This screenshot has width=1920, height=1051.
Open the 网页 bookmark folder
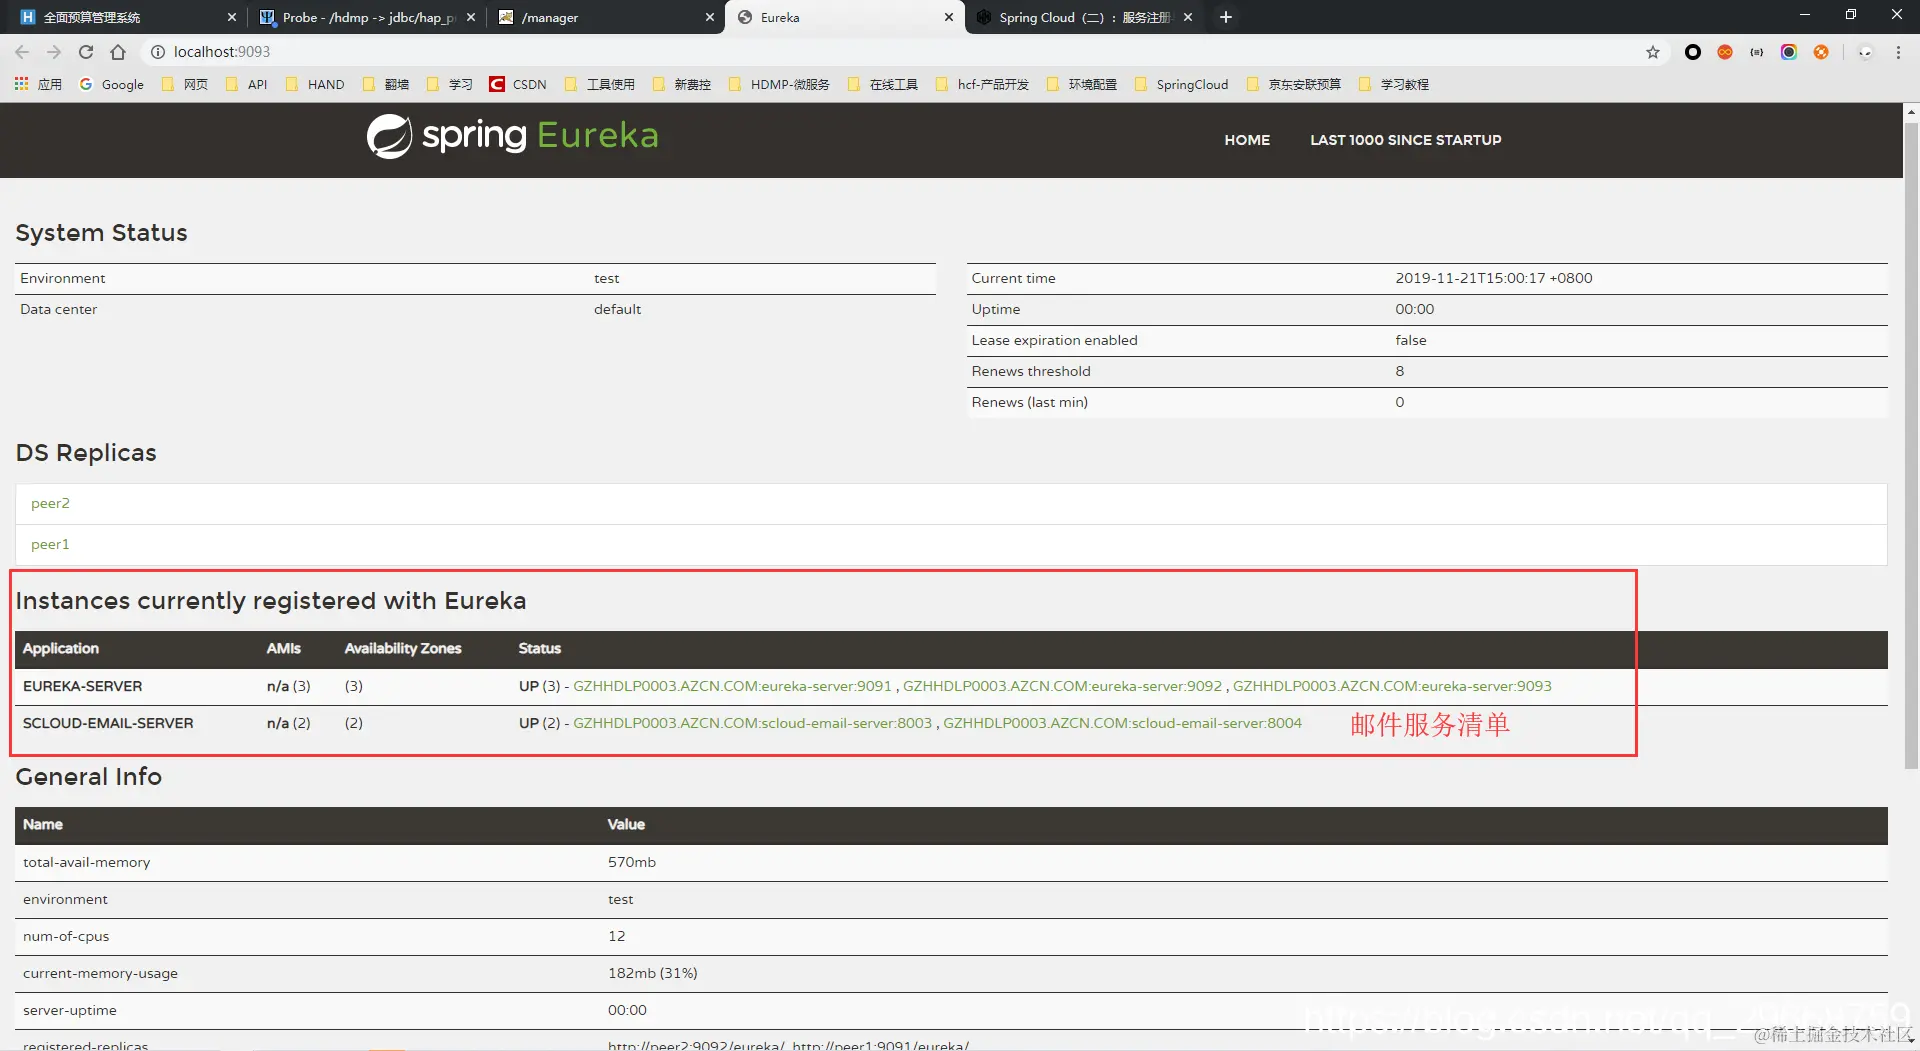[x=185, y=84]
